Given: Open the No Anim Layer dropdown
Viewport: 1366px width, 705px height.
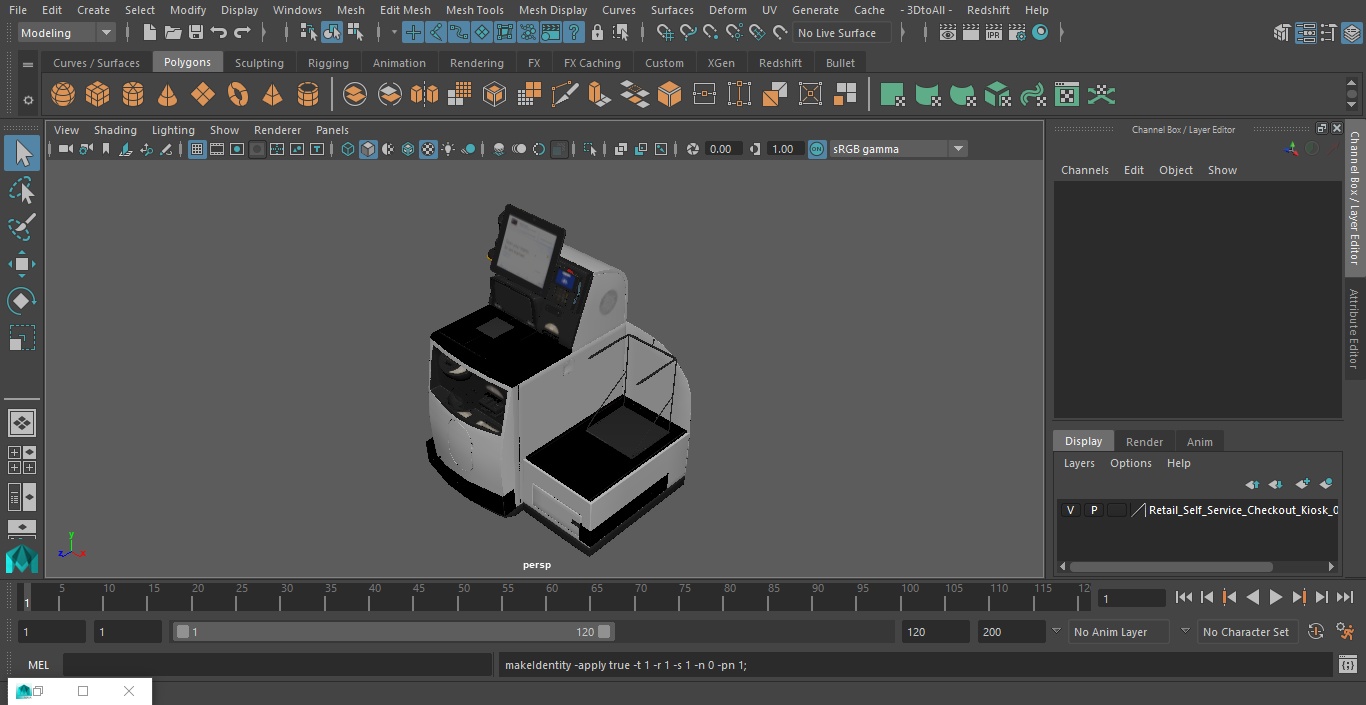Looking at the screenshot, I should click(x=1121, y=632).
